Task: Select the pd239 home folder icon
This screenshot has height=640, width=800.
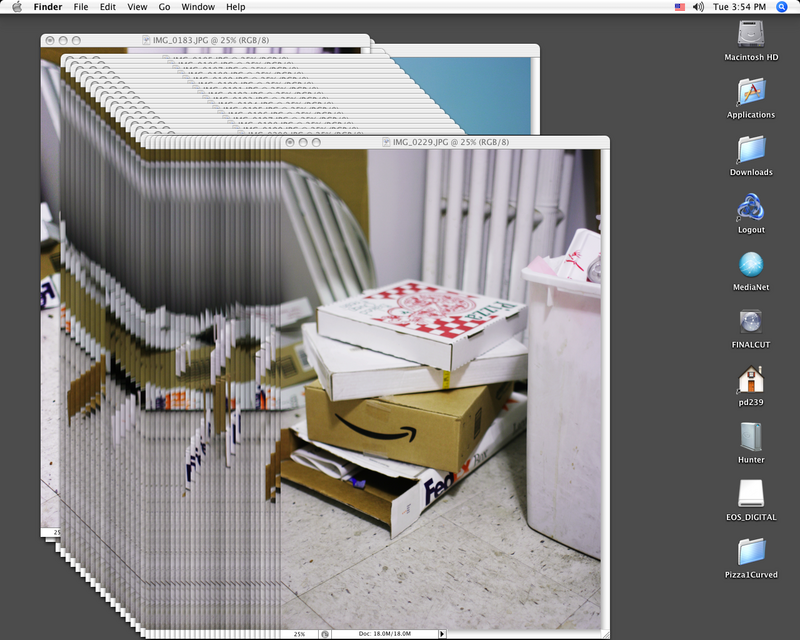Action: (751, 380)
